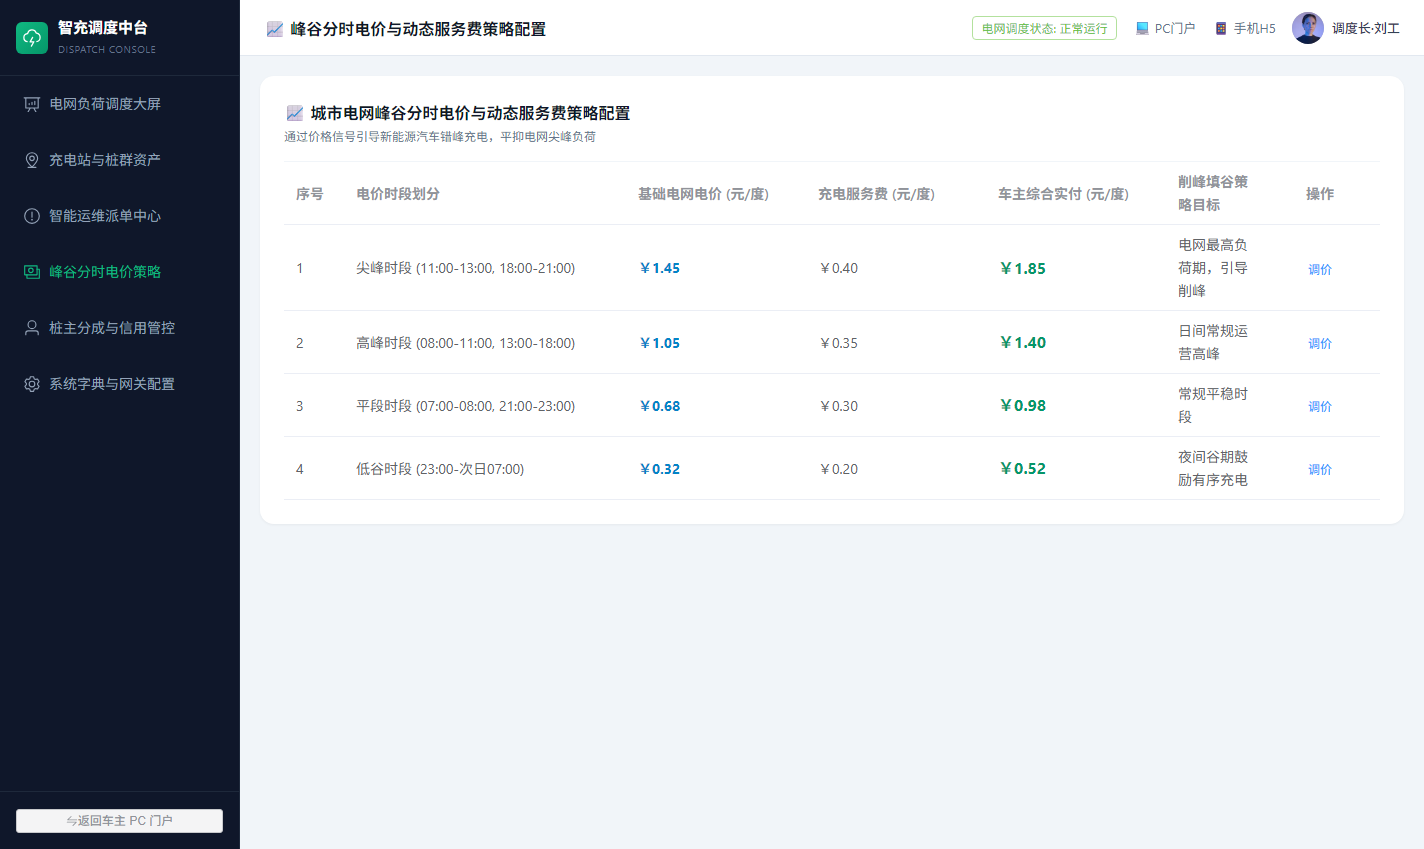
Task: Click service fee ¥0.35
Action: [x=838, y=343]
